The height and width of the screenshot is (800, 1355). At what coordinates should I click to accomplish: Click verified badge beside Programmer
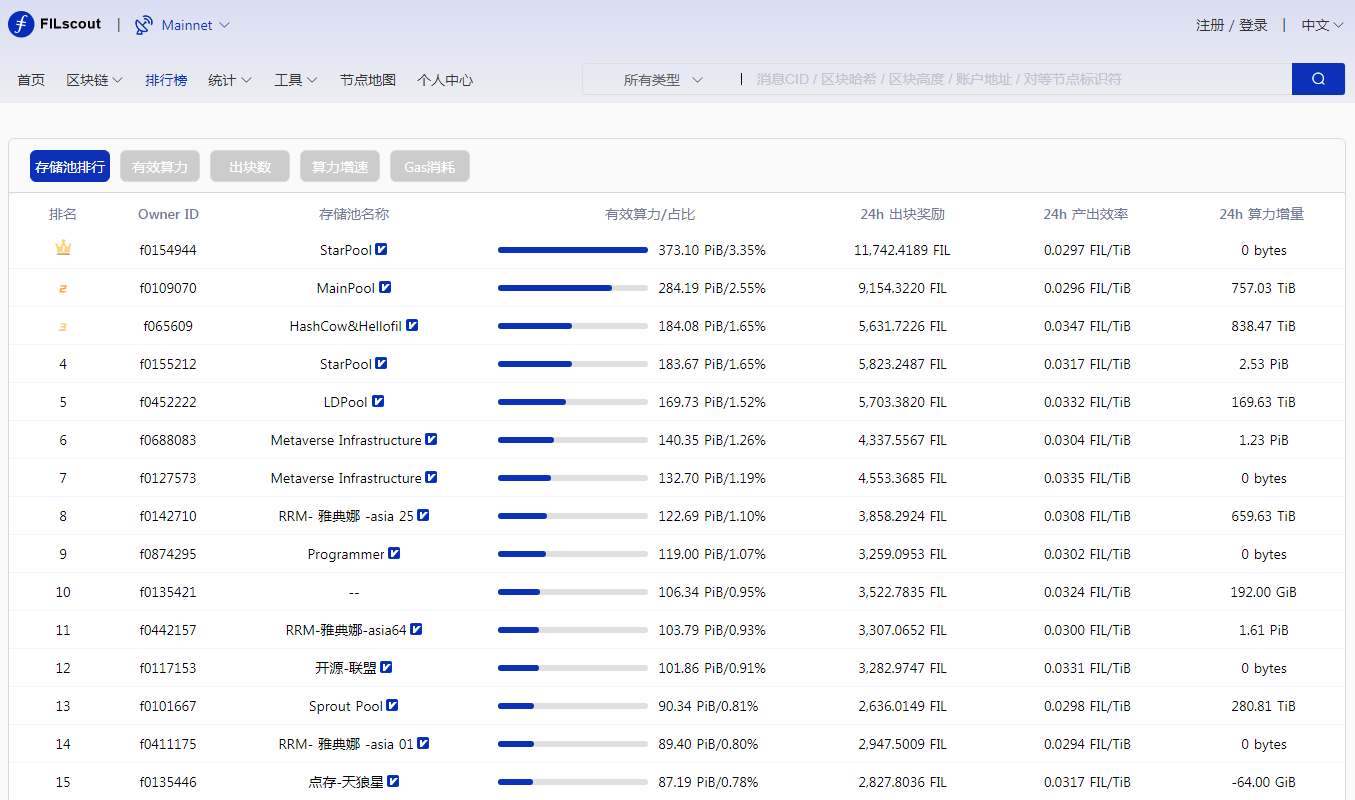point(394,553)
